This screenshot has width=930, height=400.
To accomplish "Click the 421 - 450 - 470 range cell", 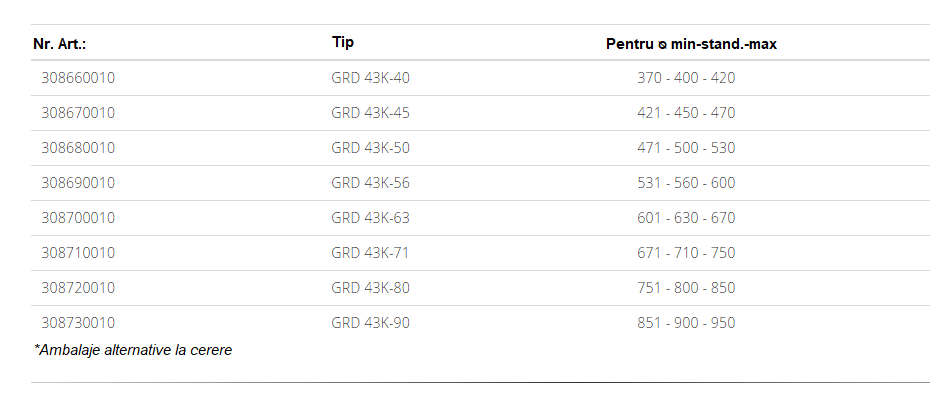I will [x=686, y=113].
